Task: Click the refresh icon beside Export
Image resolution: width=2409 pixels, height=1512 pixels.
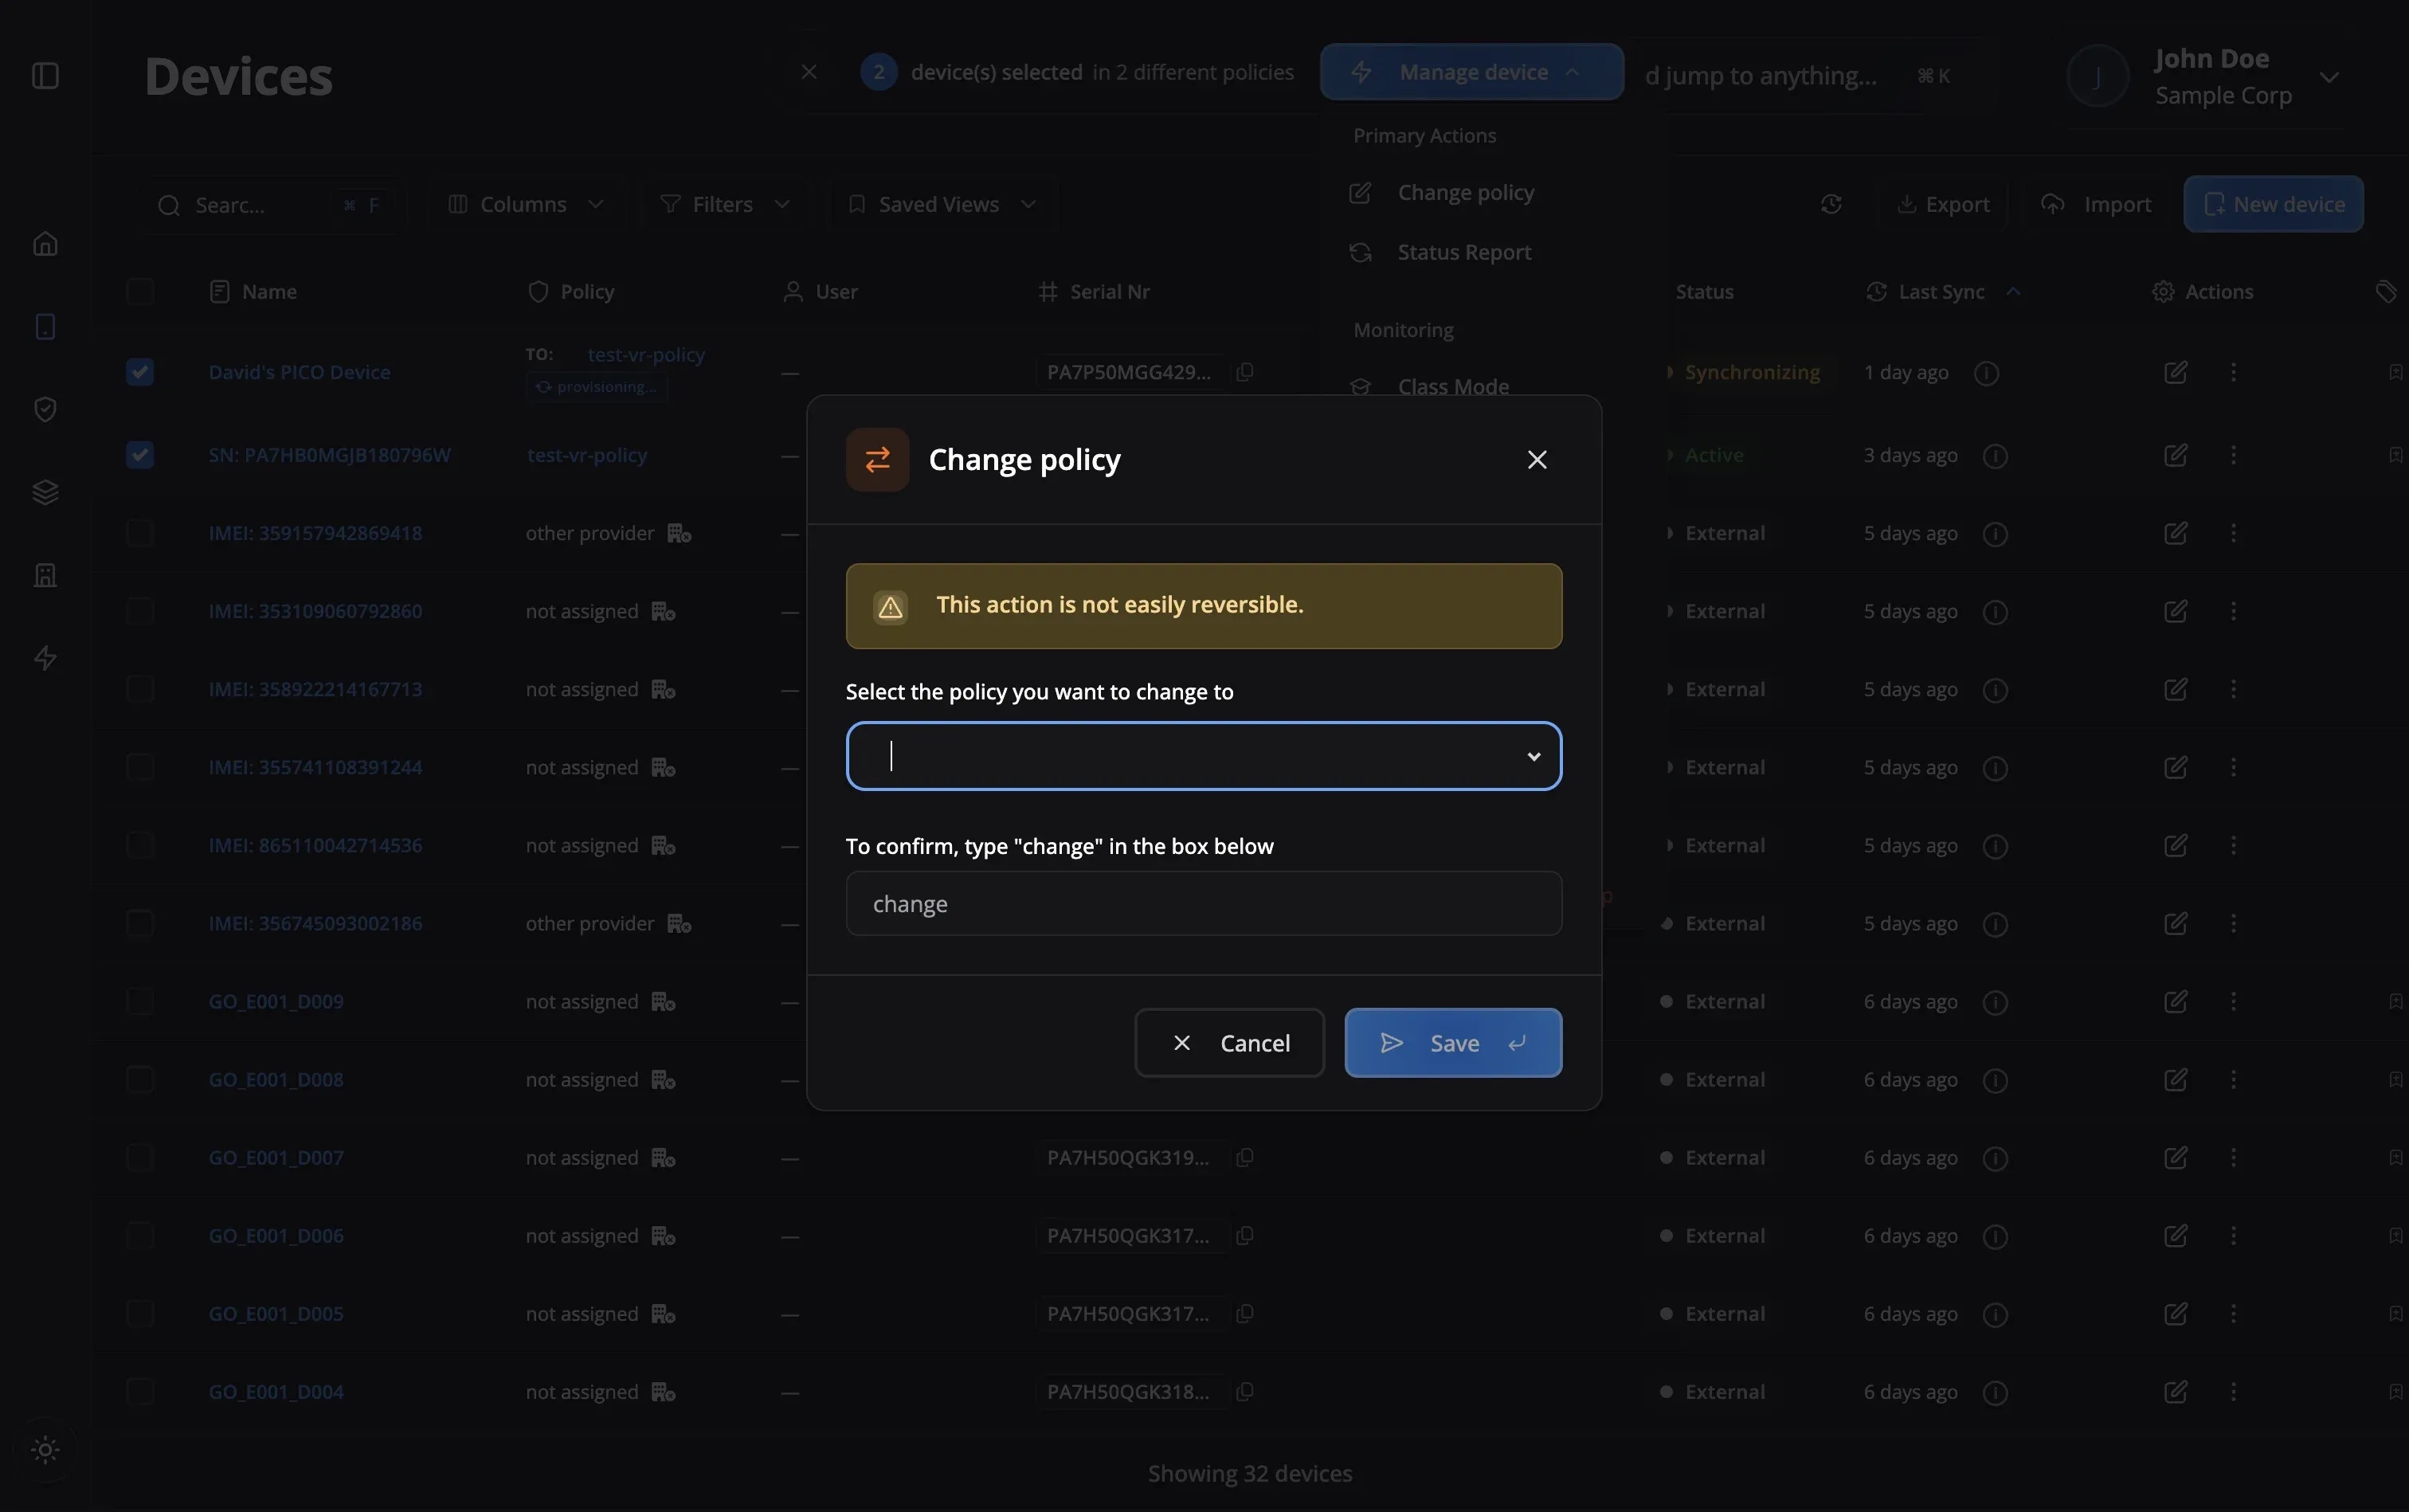Action: click(1831, 204)
